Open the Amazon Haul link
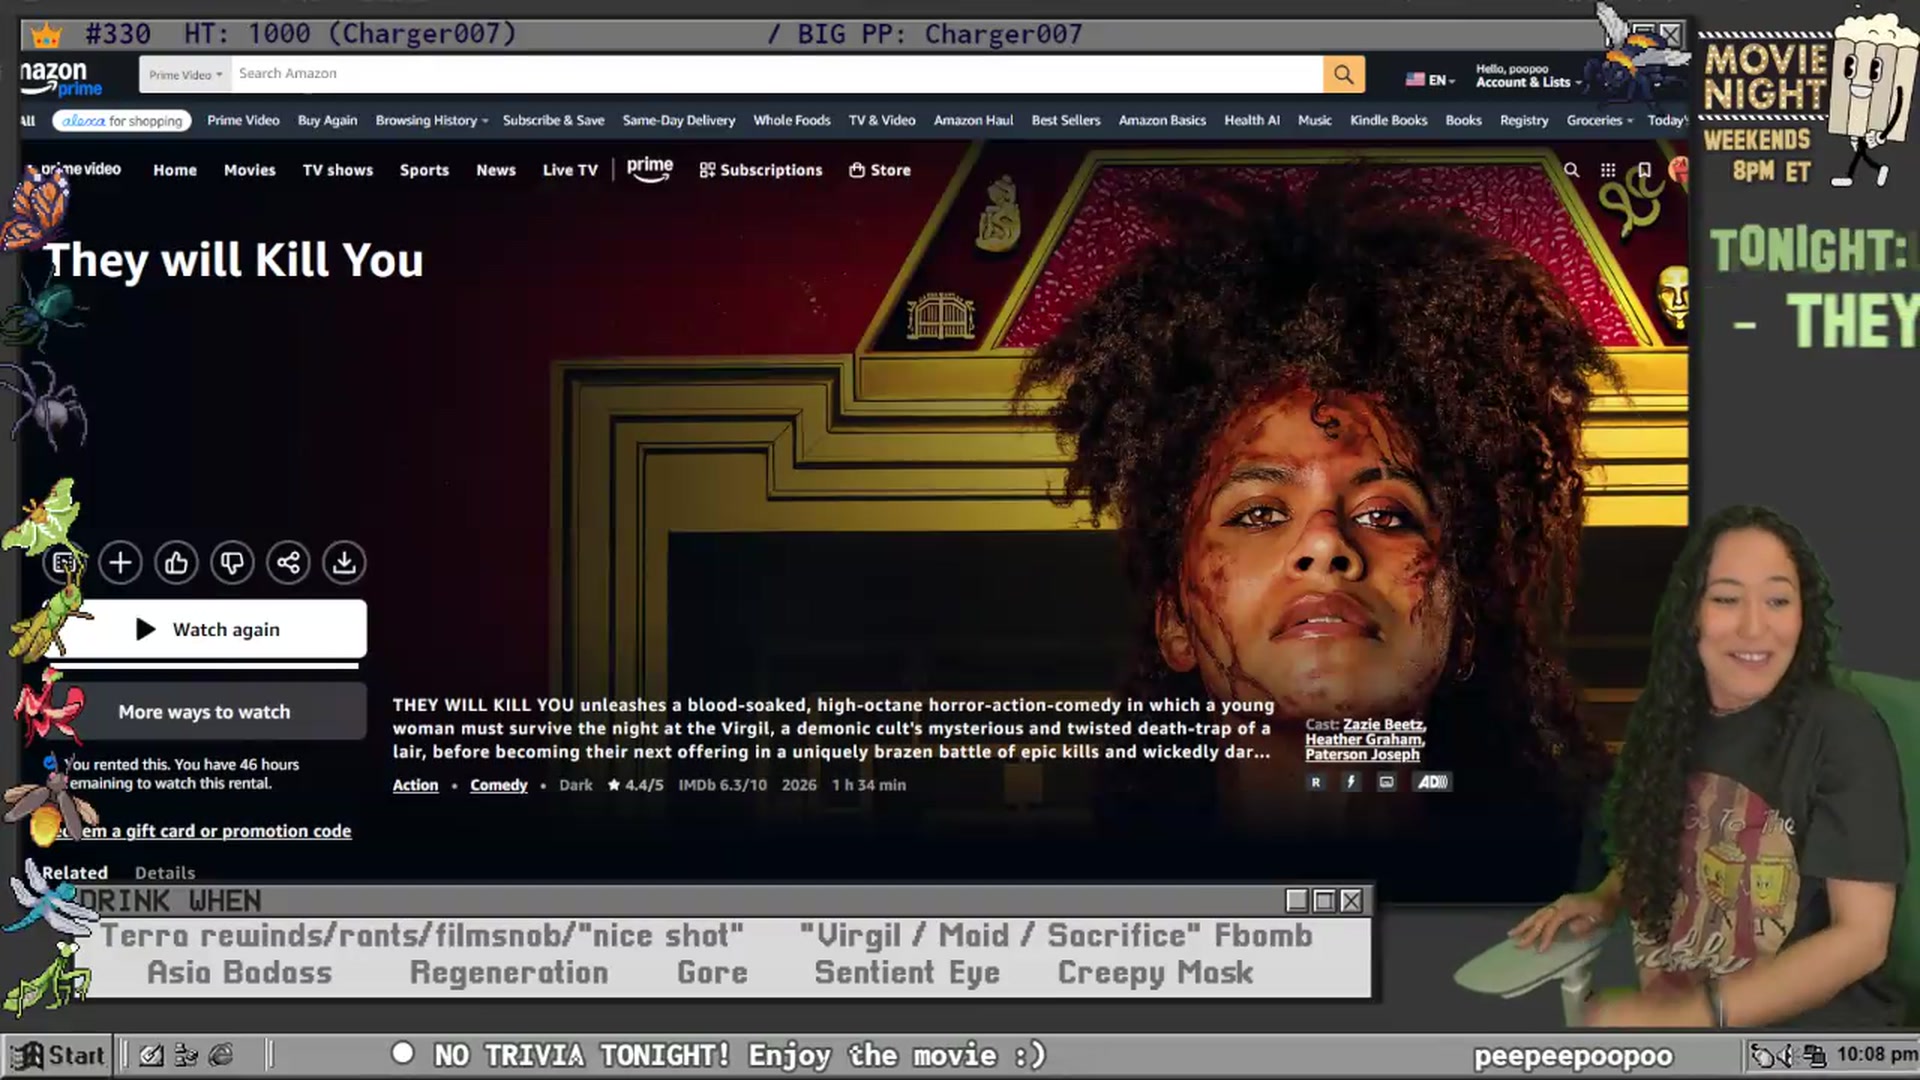 pyautogui.click(x=973, y=120)
